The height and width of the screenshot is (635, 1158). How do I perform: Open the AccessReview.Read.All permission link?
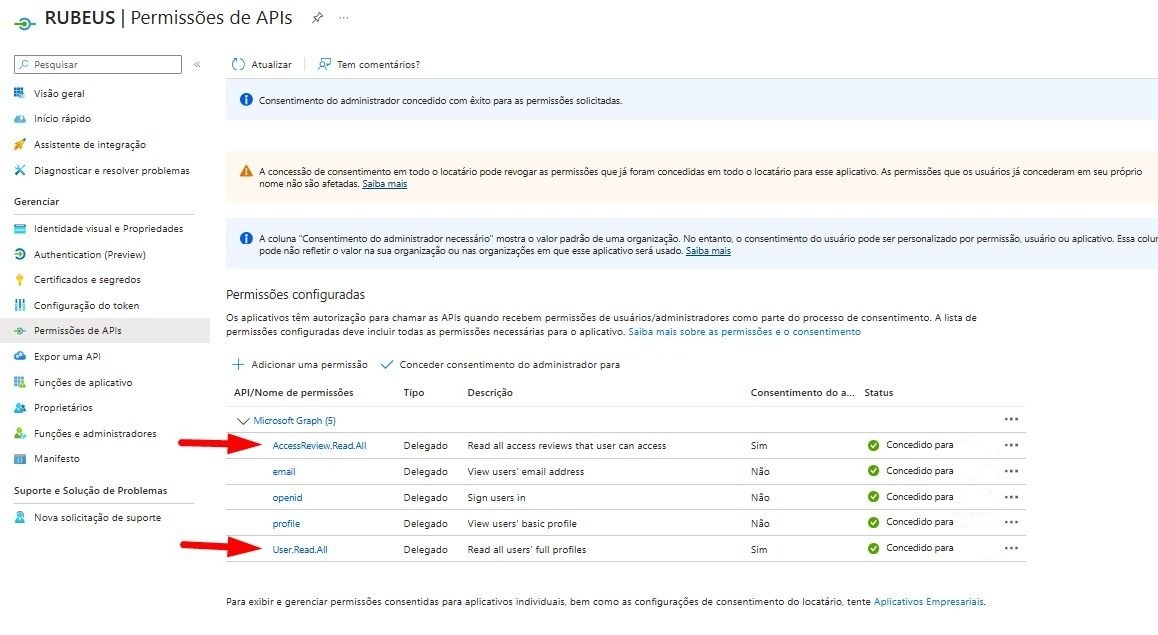[319, 446]
